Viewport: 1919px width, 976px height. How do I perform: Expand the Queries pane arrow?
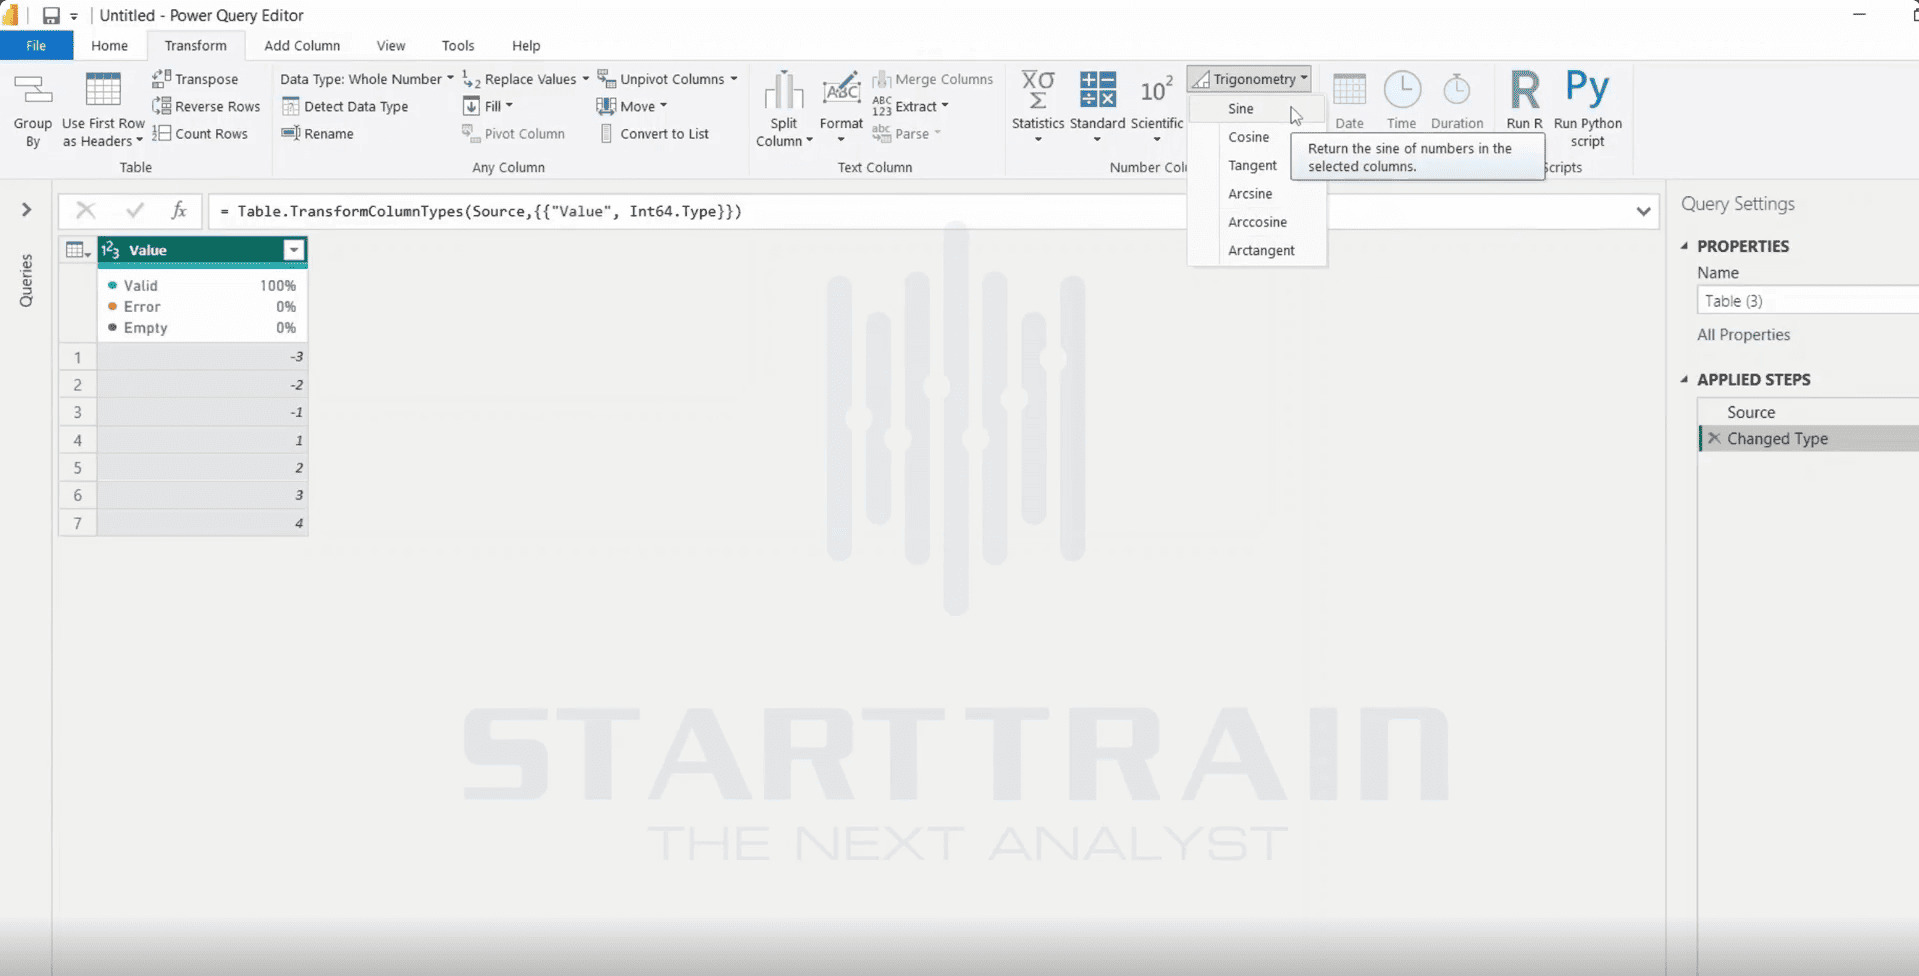pos(26,209)
